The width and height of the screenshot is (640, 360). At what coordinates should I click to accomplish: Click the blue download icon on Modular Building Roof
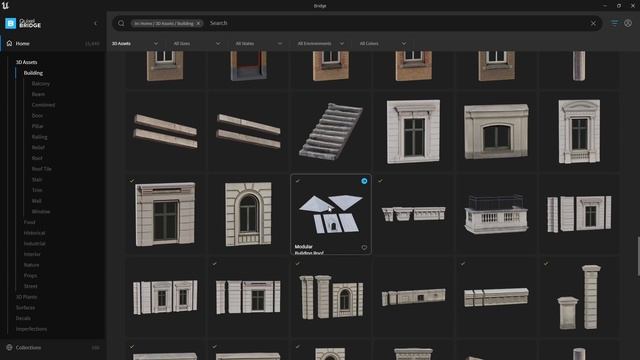pyautogui.click(x=364, y=181)
